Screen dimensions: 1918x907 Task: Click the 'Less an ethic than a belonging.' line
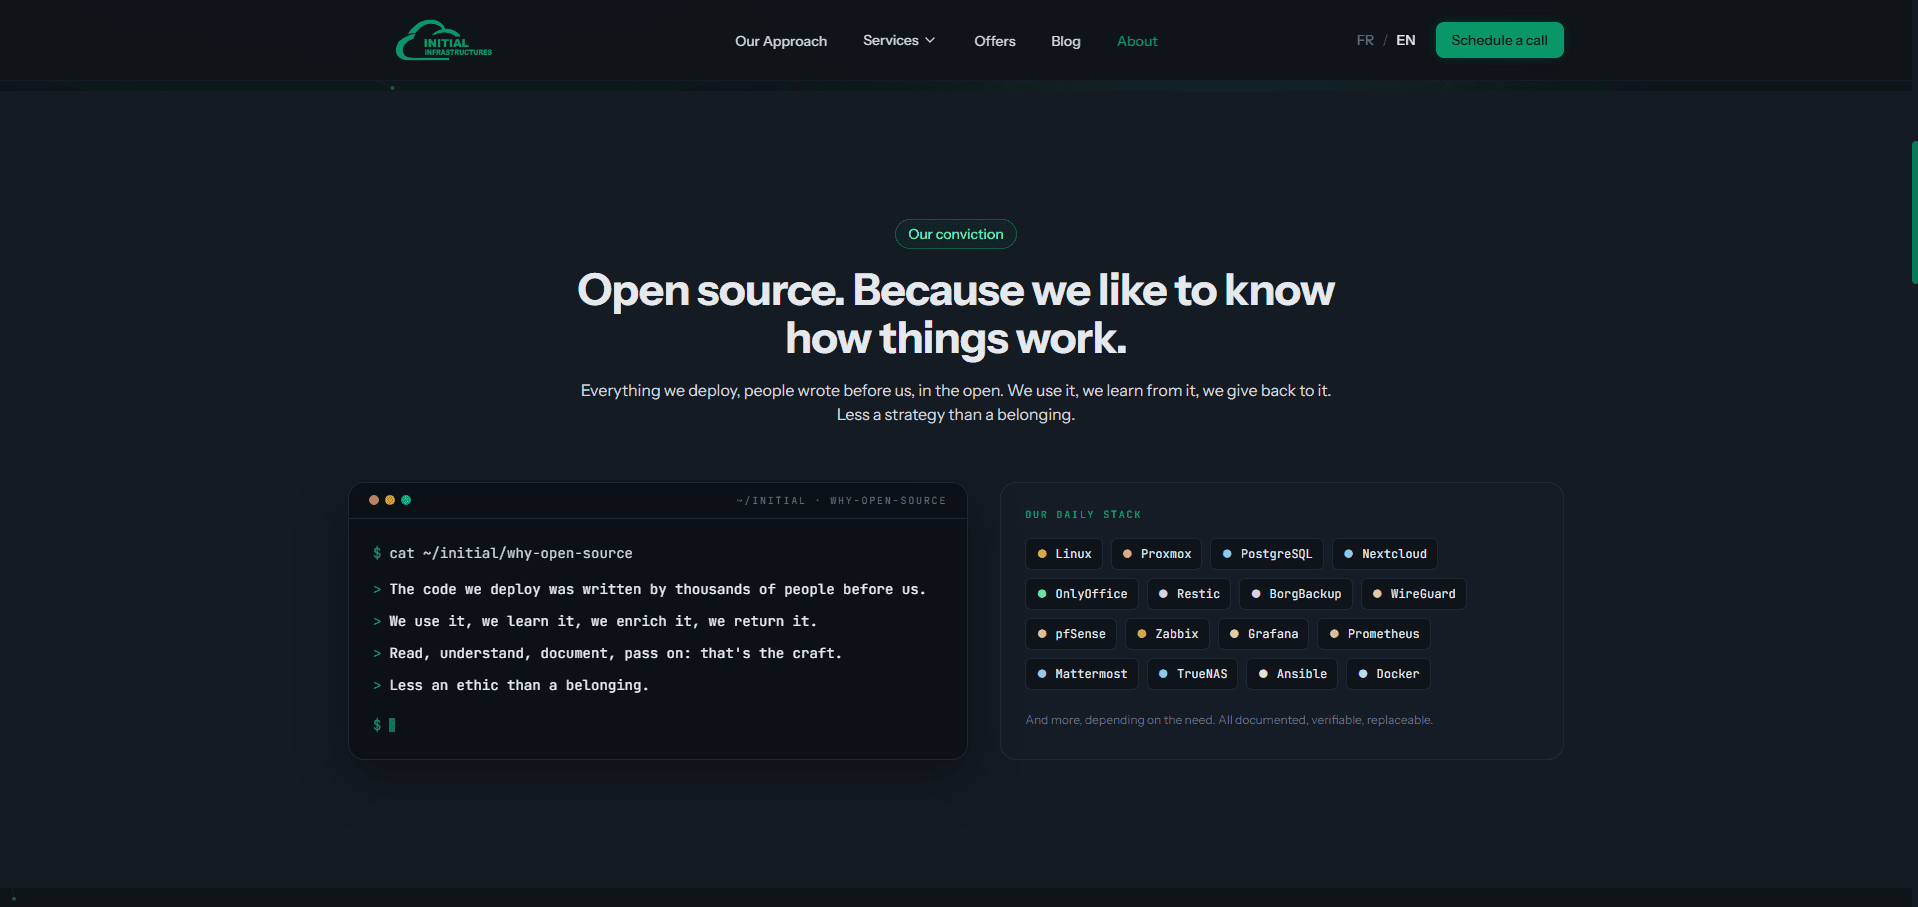pos(511,685)
